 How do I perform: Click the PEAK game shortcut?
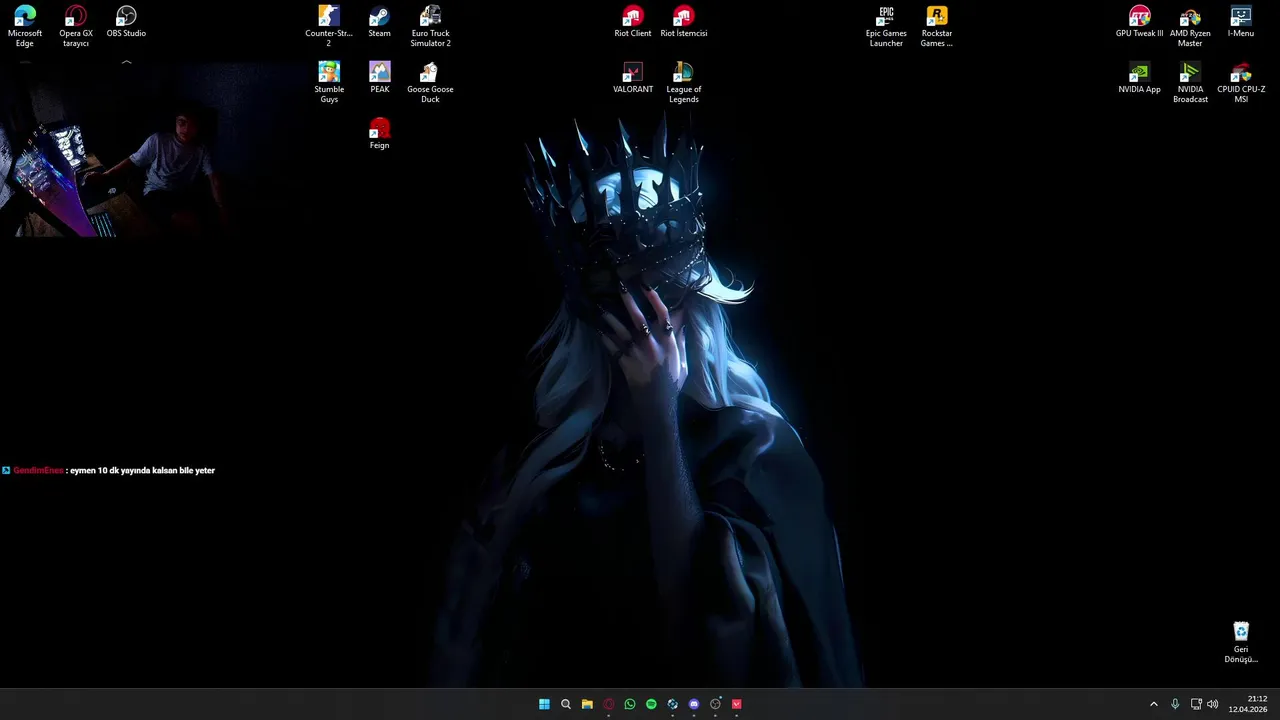(379, 78)
